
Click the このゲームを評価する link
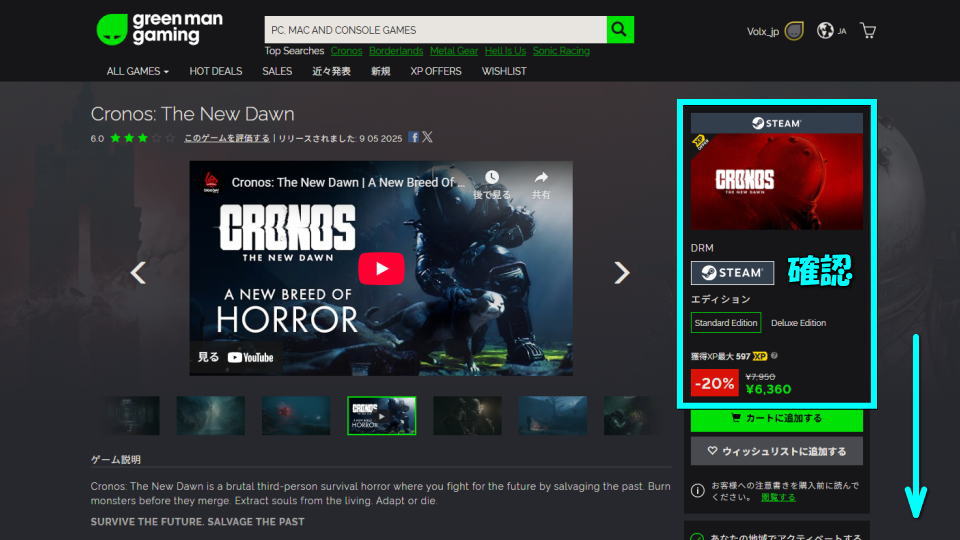tap(227, 138)
